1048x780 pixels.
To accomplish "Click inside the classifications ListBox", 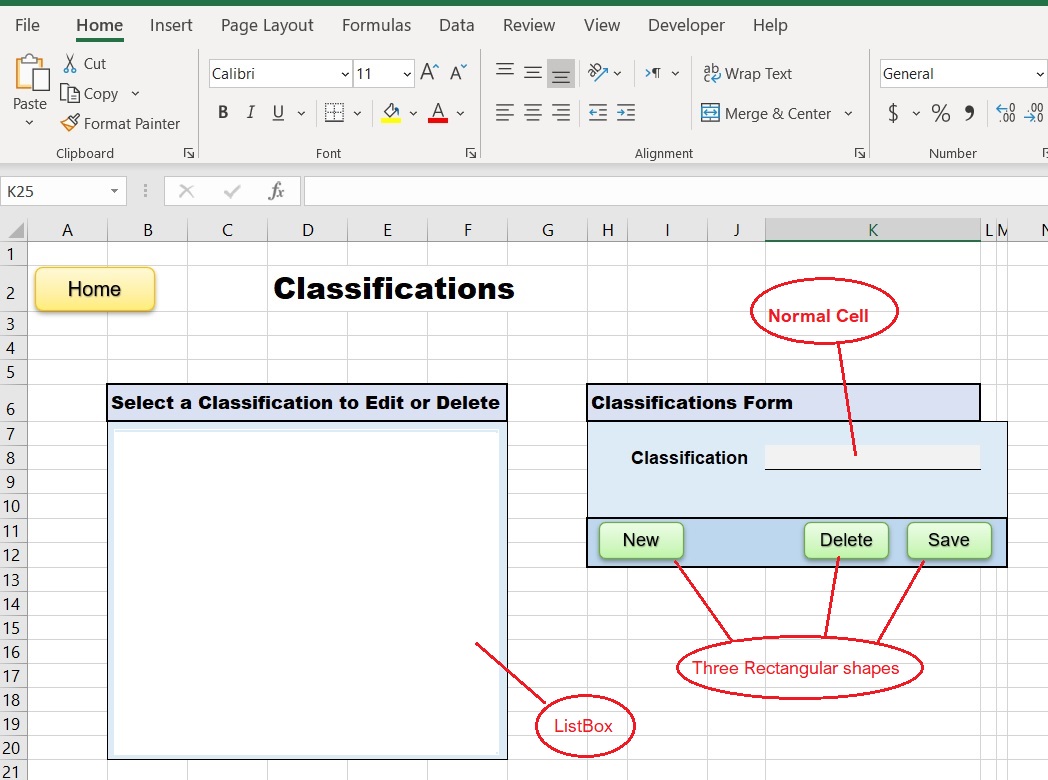I will pos(306,592).
